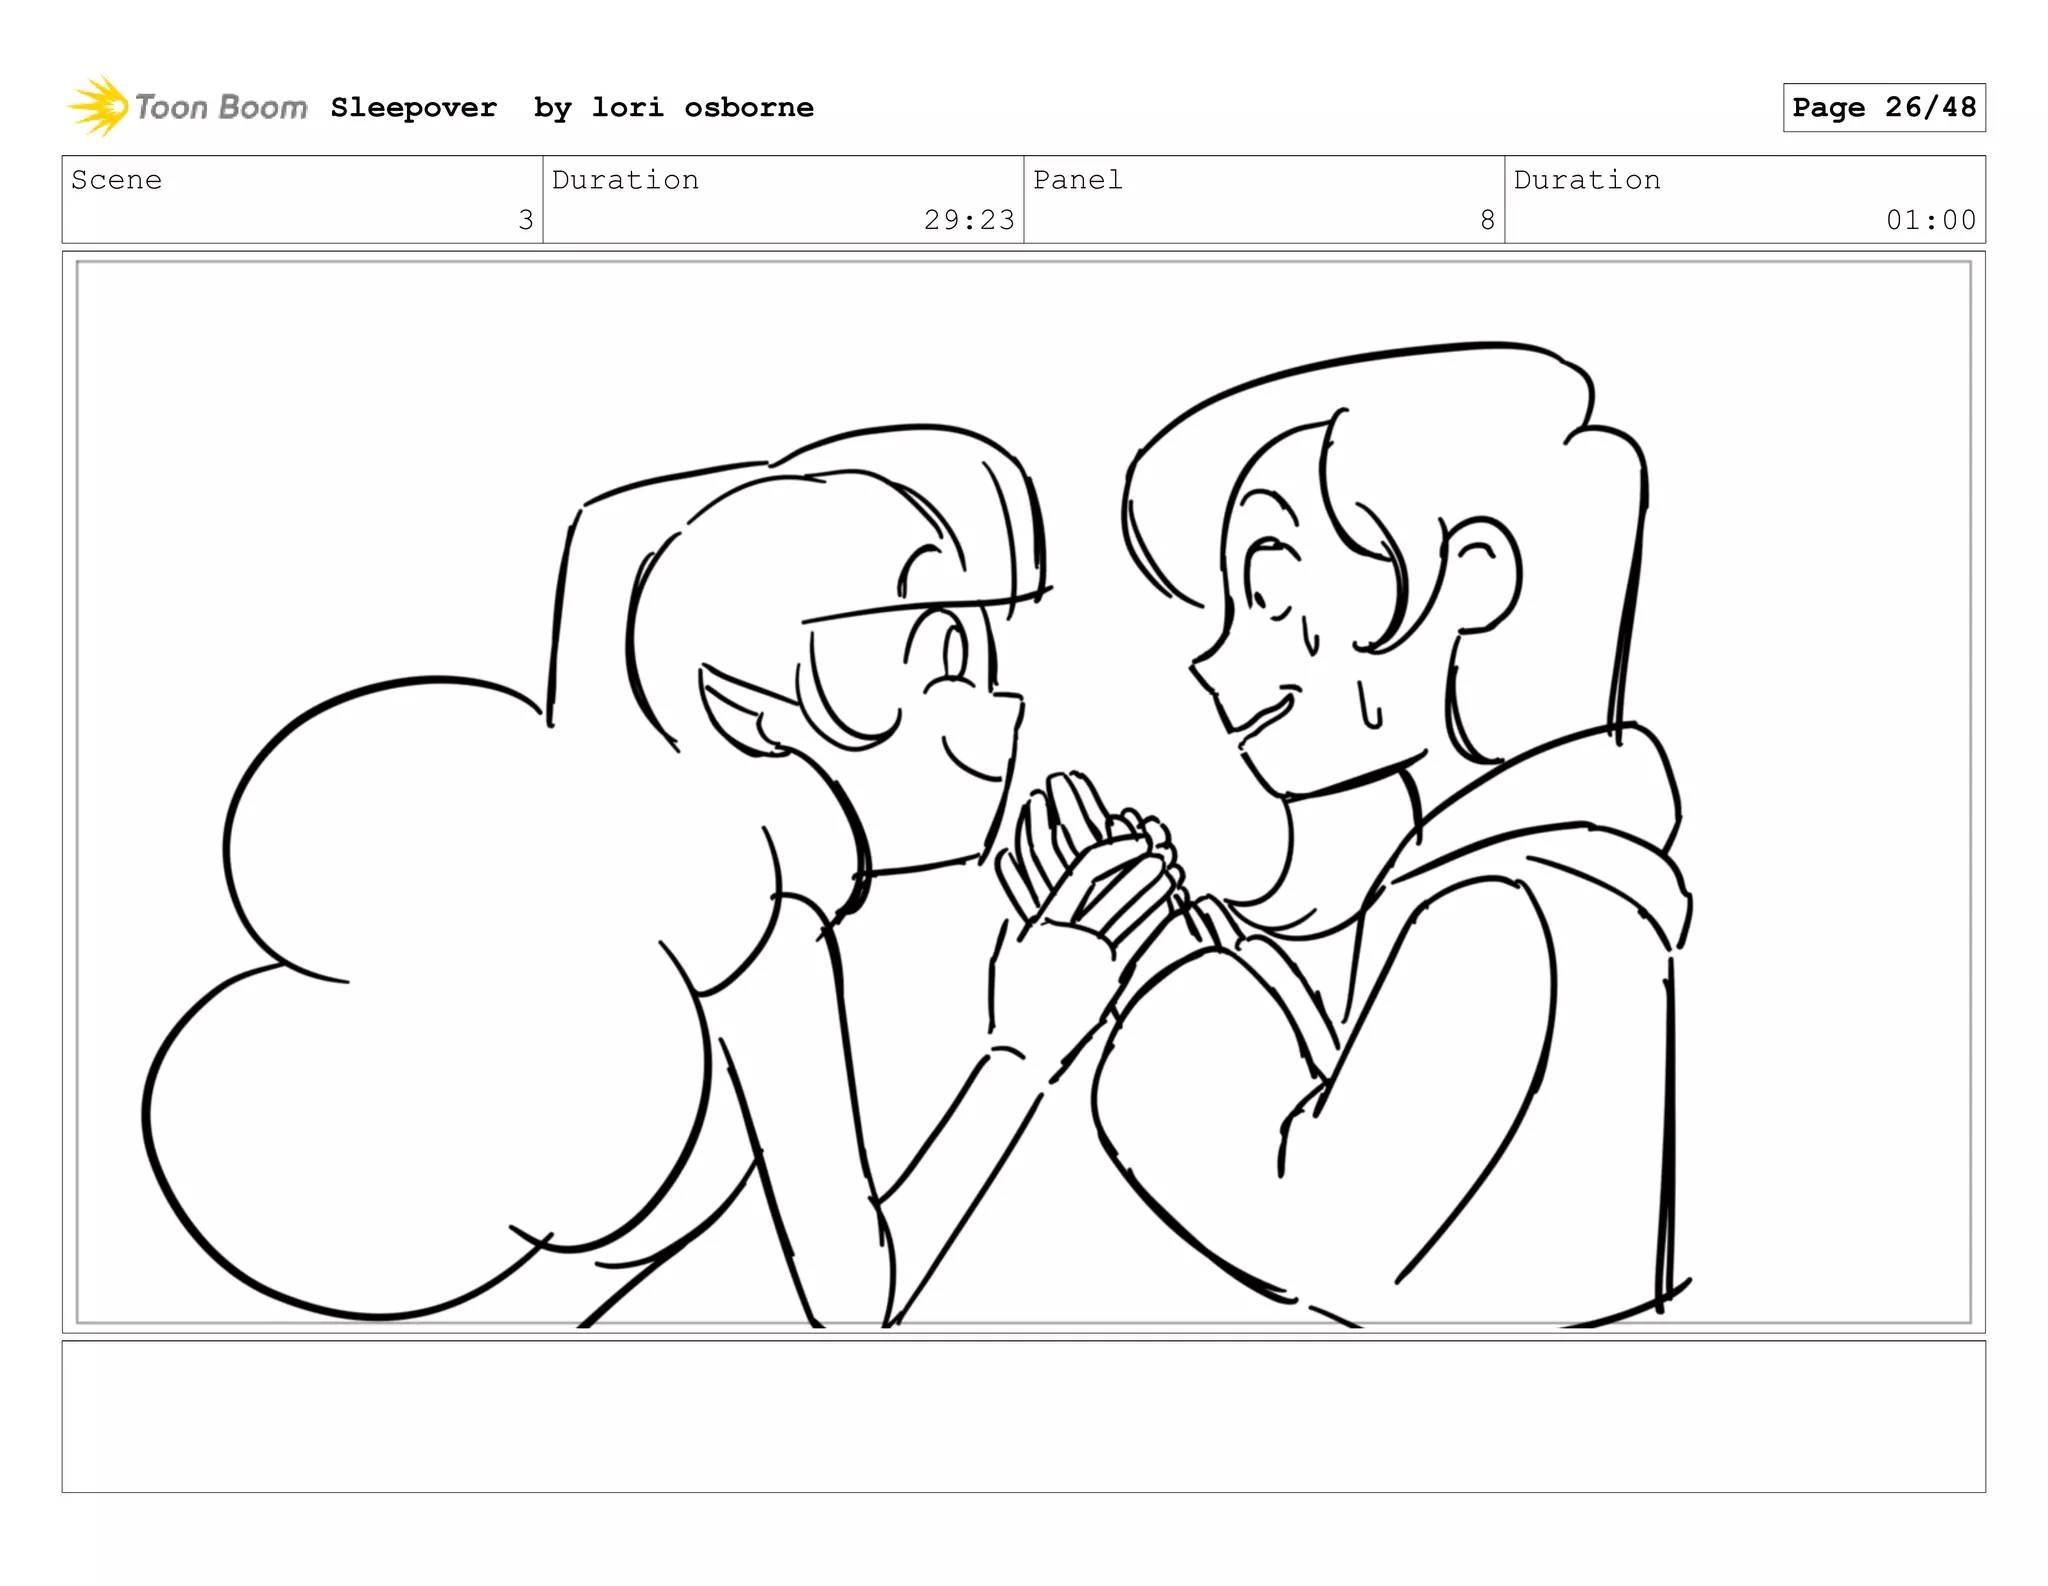
Task: Click the right character's smiling mouth
Action: pos(1268,712)
